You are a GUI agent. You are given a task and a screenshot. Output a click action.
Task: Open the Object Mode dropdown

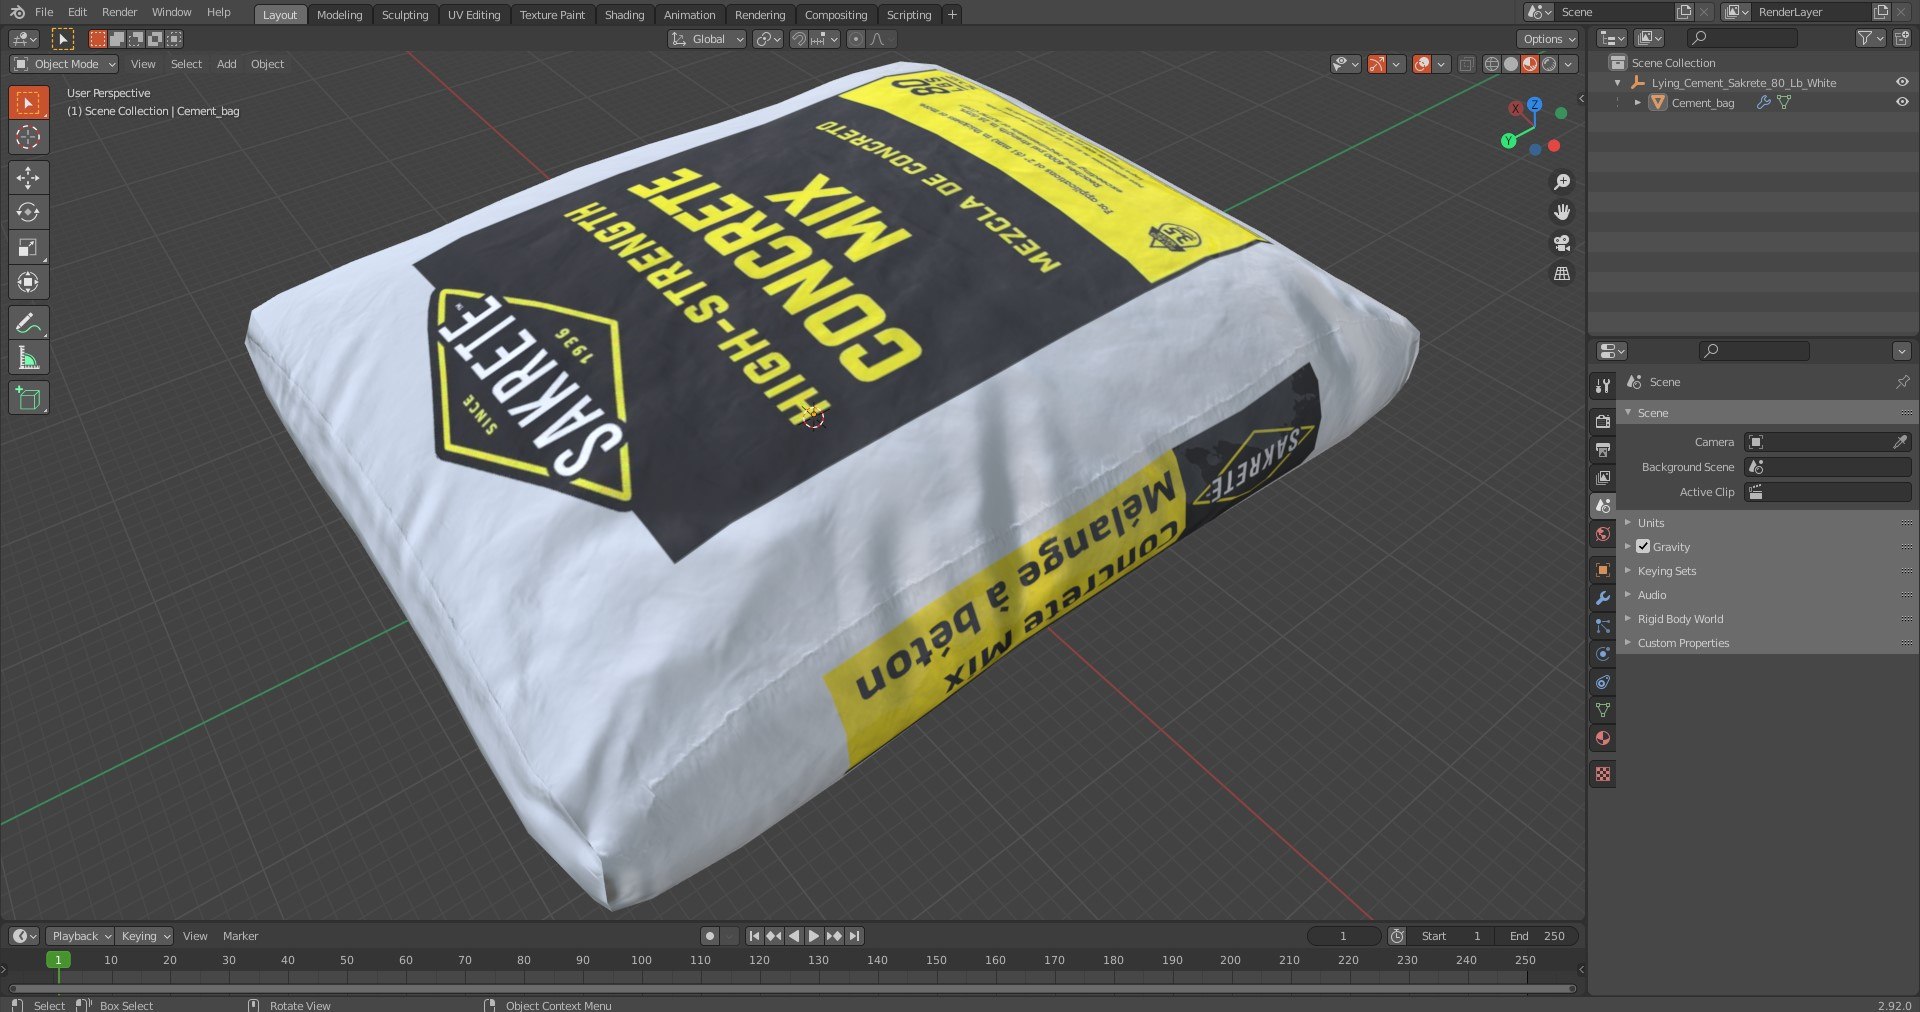[x=65, y=64]
